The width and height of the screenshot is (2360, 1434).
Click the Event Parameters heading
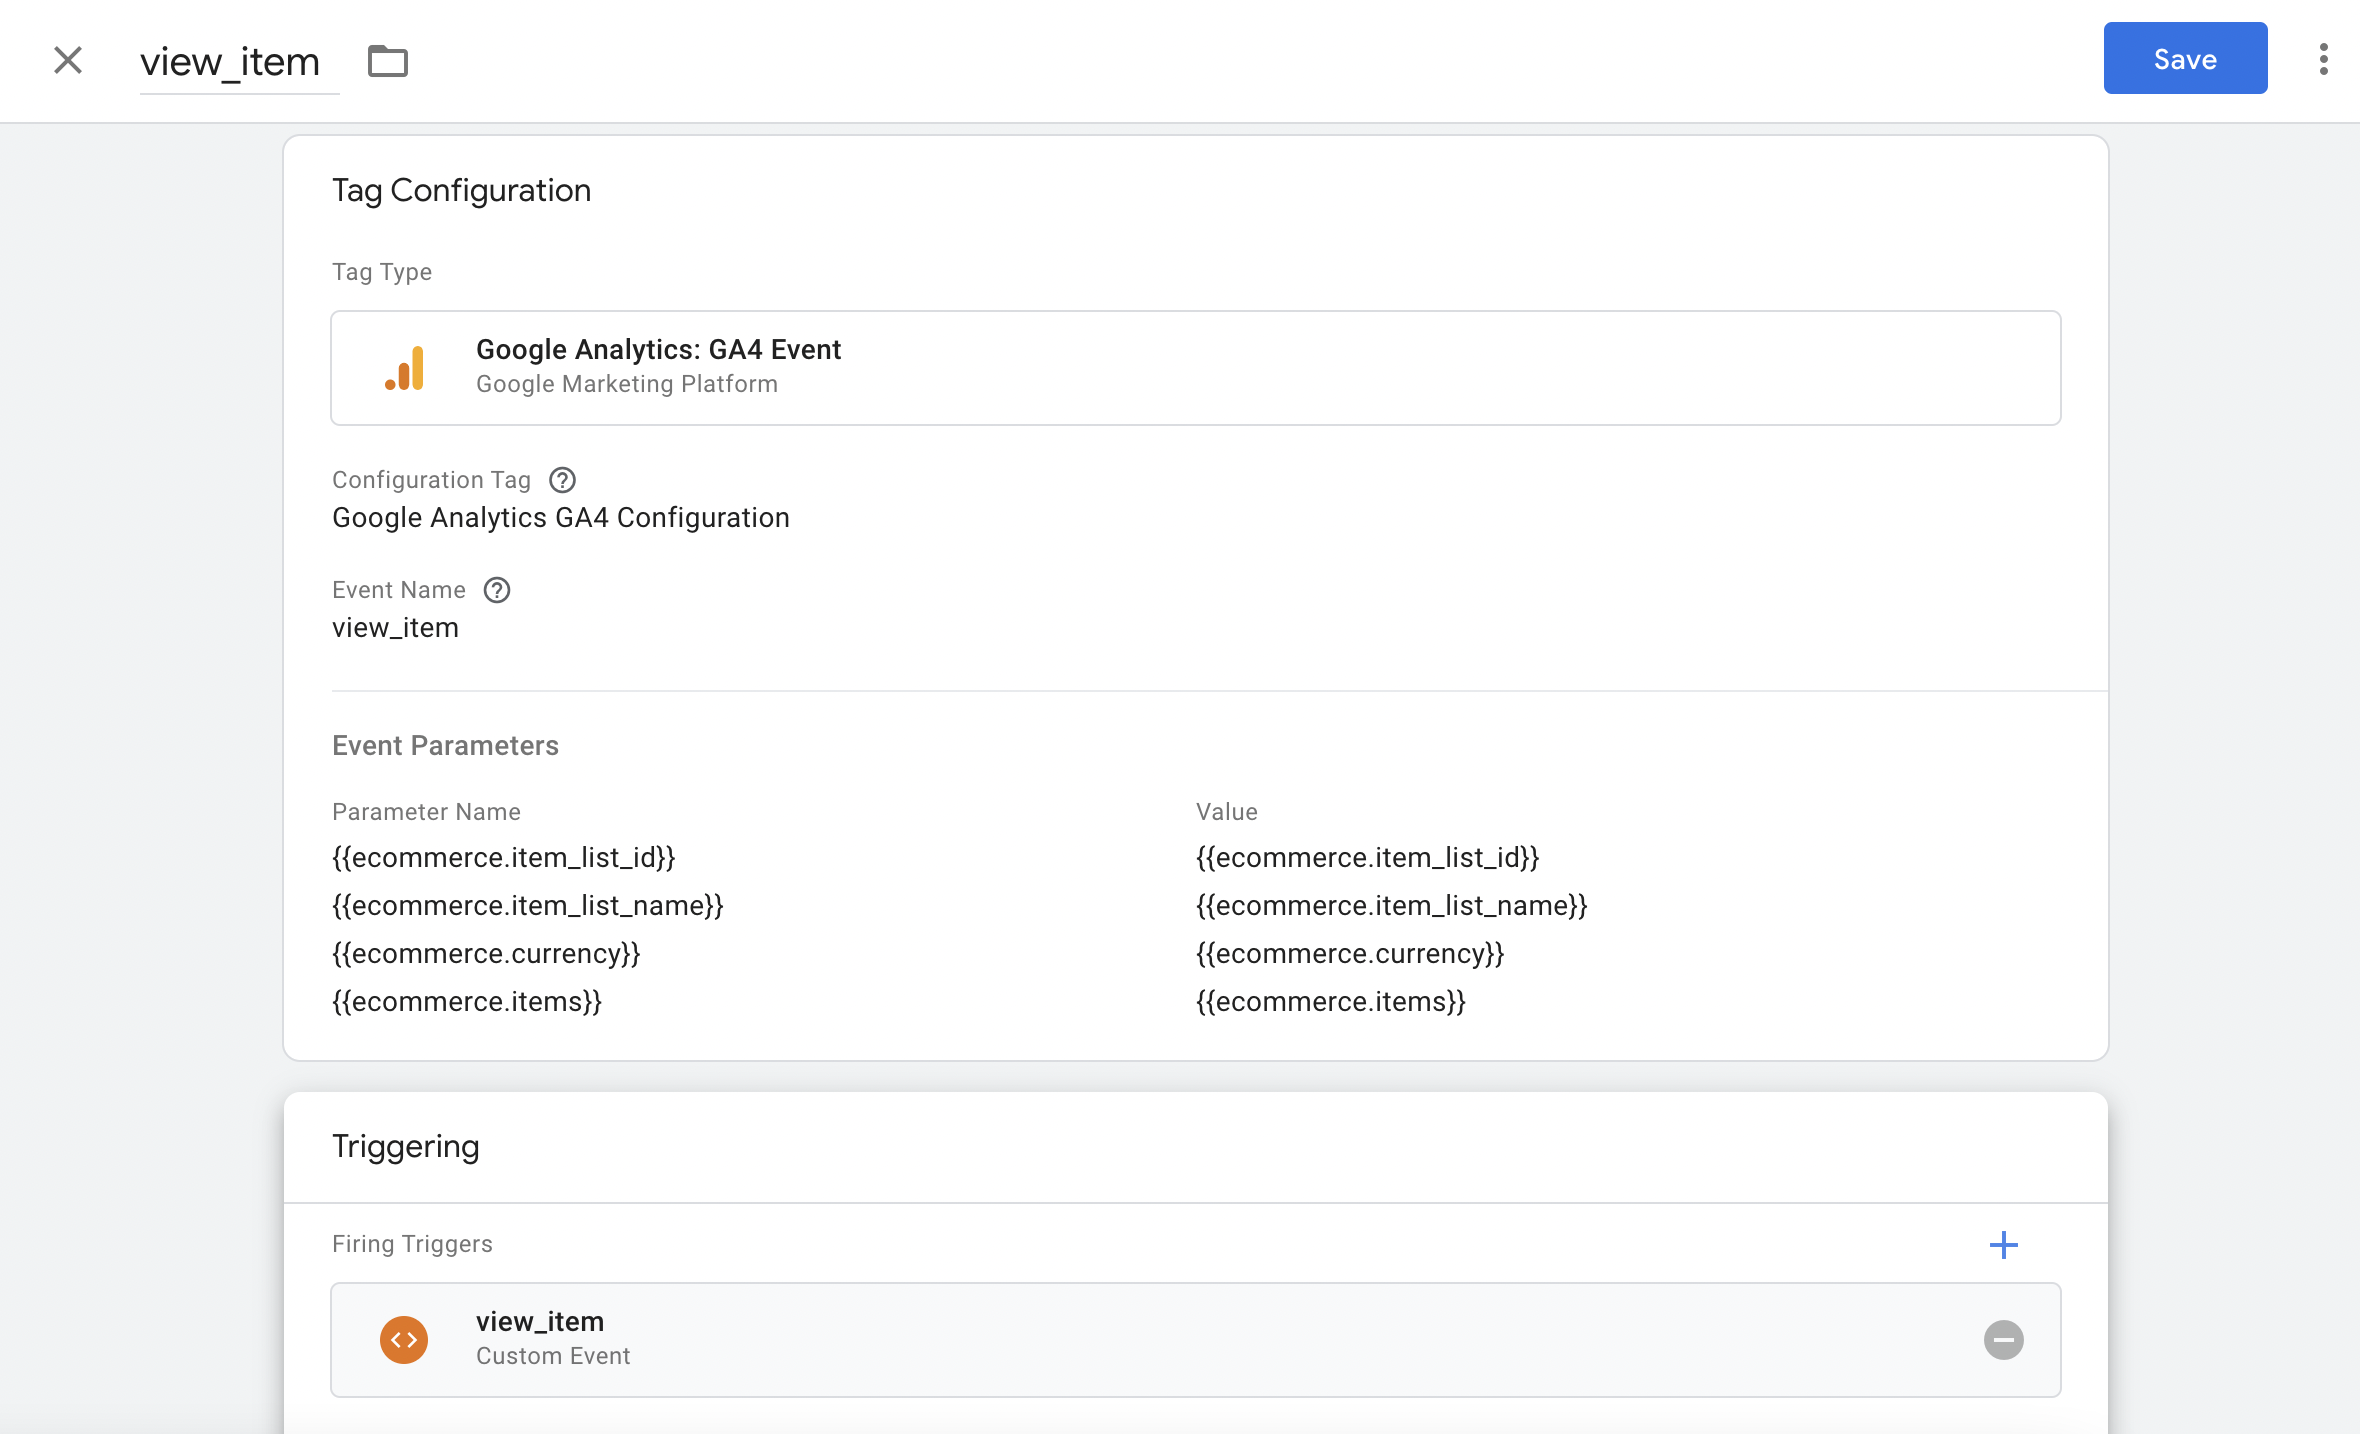[x=445, y=746]
